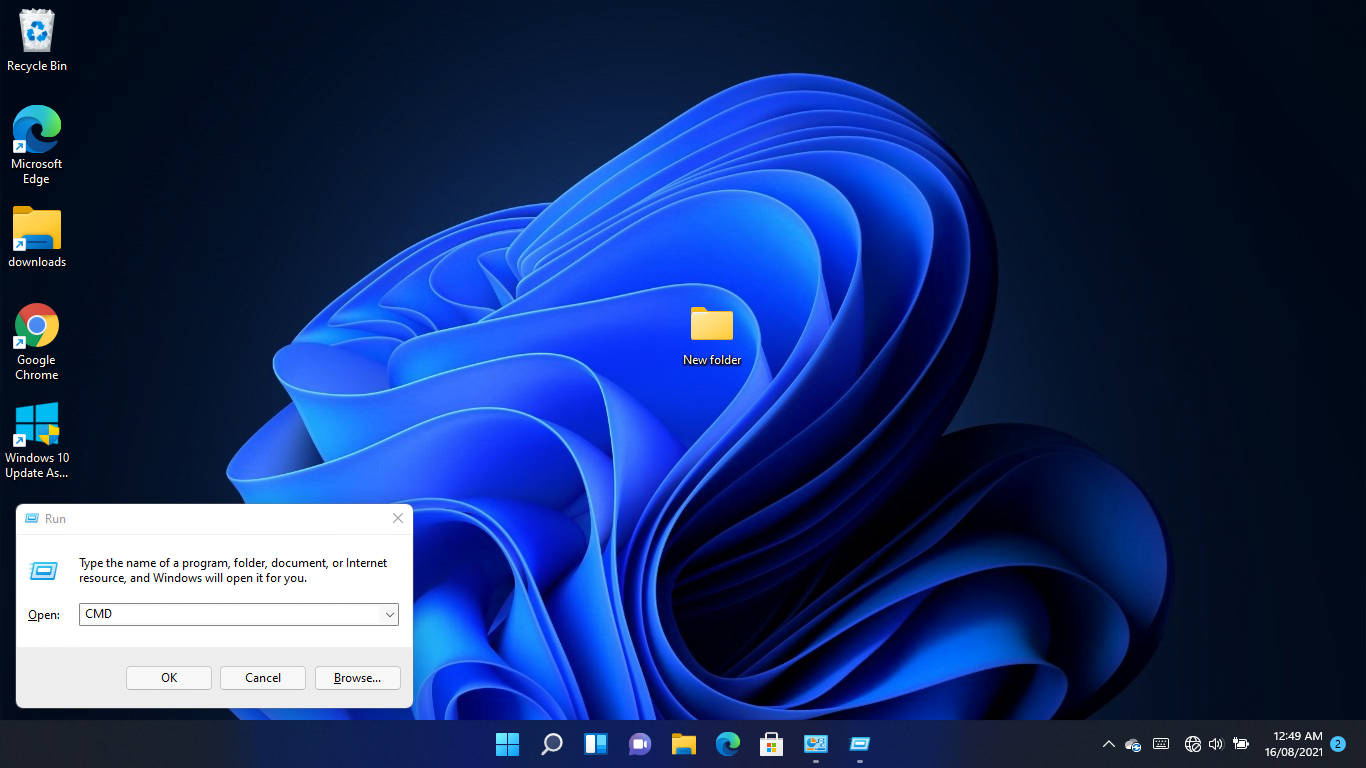Open Windows Search from the taskbar
1366x768 pixels.
pos(551,744)
